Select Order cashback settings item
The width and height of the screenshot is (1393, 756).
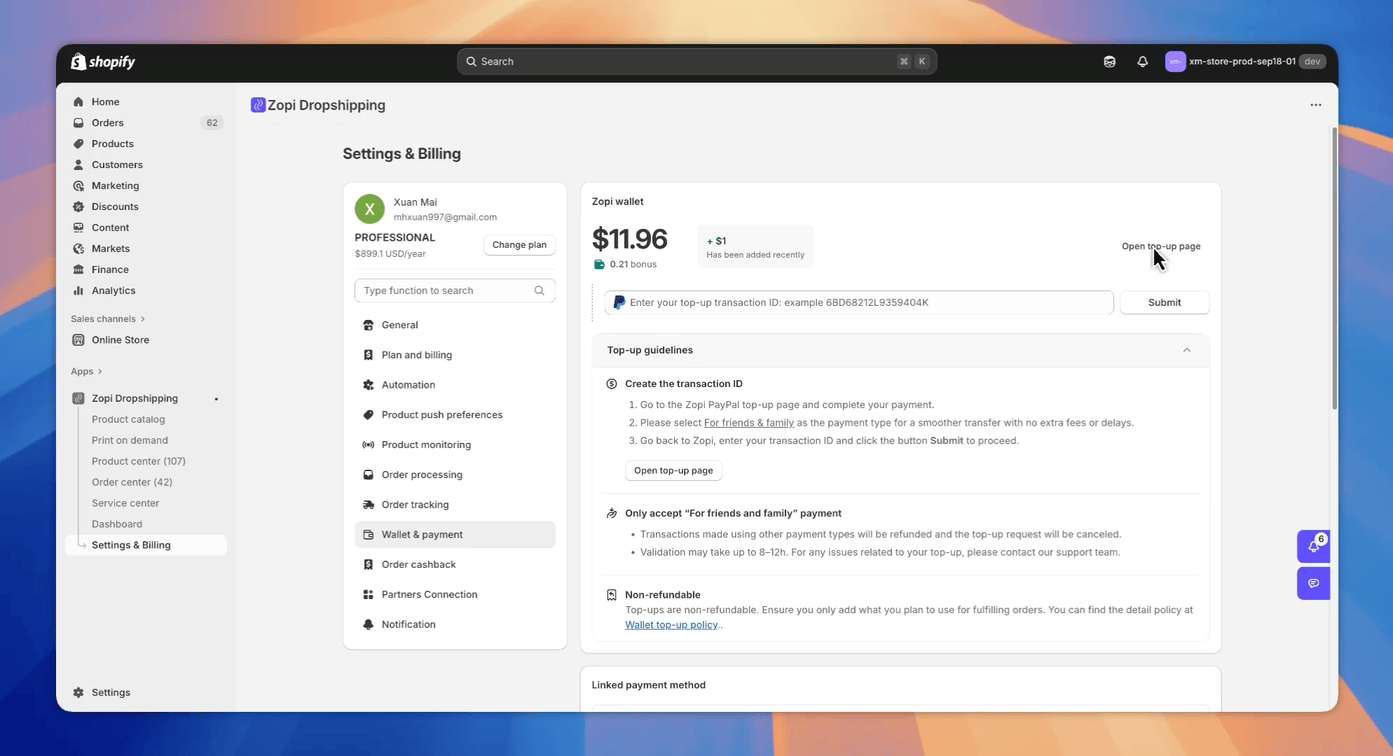point(418,565)
